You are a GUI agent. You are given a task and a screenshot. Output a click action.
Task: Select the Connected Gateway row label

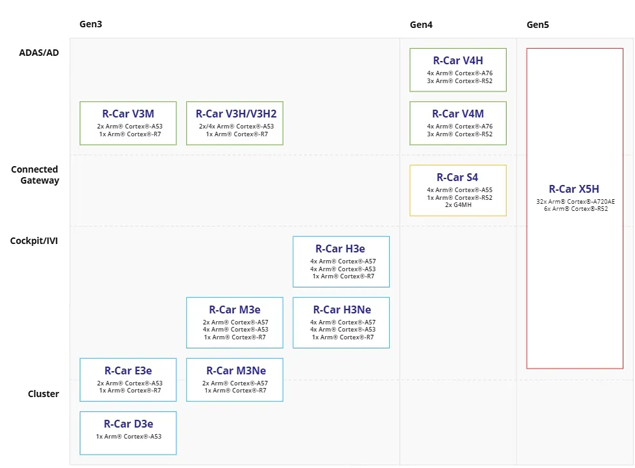click(x=35, y=175)
